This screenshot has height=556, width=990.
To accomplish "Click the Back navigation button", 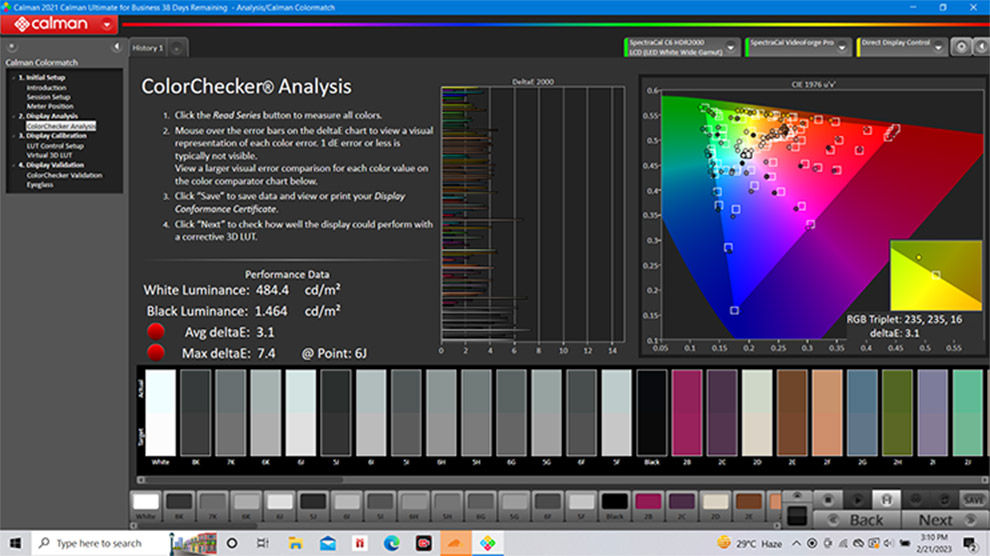I will point(857,520).
